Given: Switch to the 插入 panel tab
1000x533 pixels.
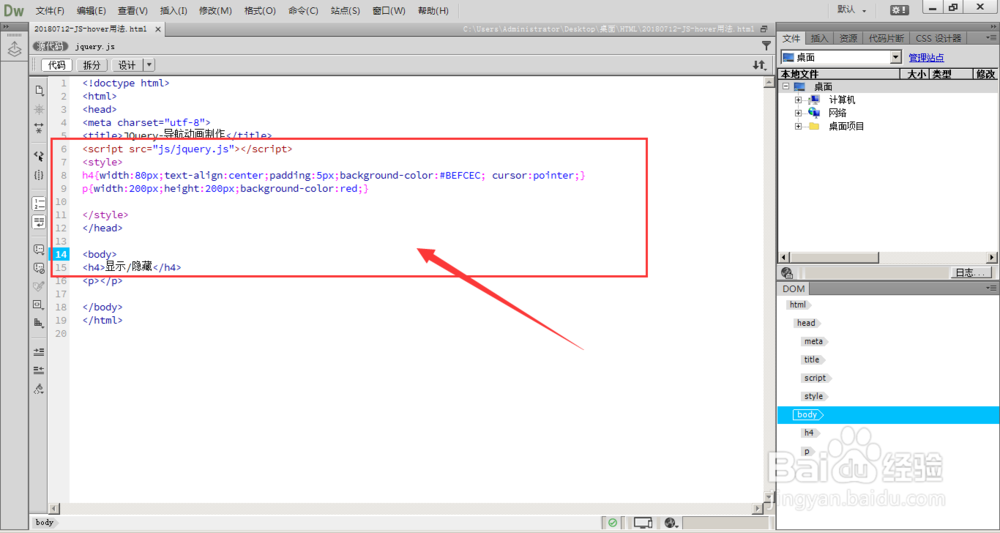Looking at the screenshot, I should tap(820, 38).
